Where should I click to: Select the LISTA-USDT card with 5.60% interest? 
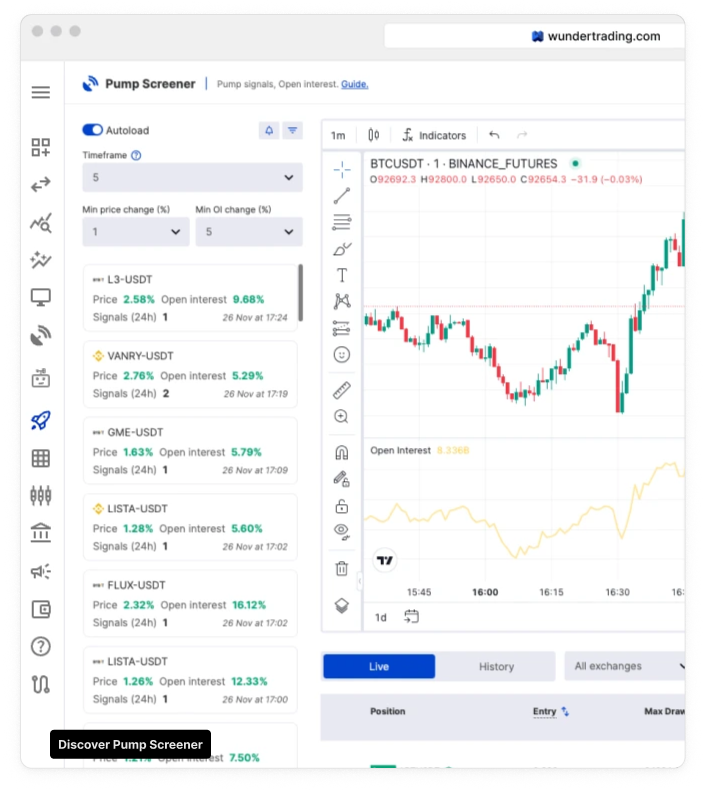(190, 527)
